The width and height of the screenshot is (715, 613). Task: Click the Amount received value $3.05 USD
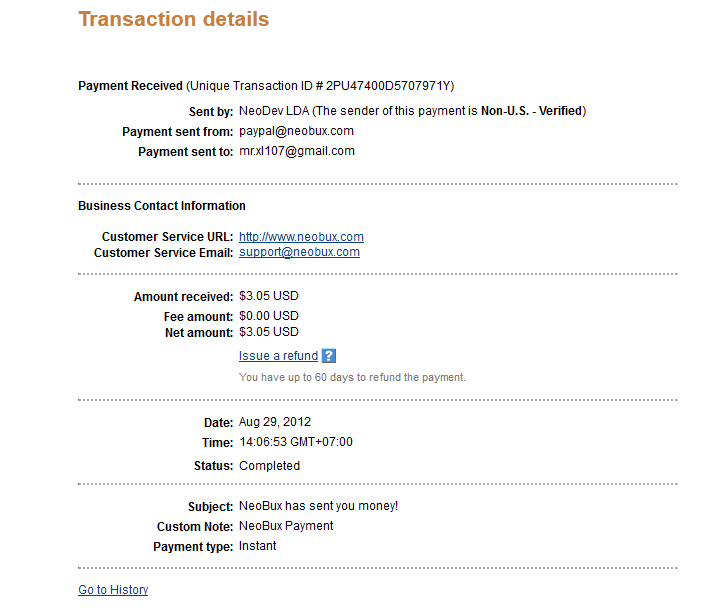(268, 296)
